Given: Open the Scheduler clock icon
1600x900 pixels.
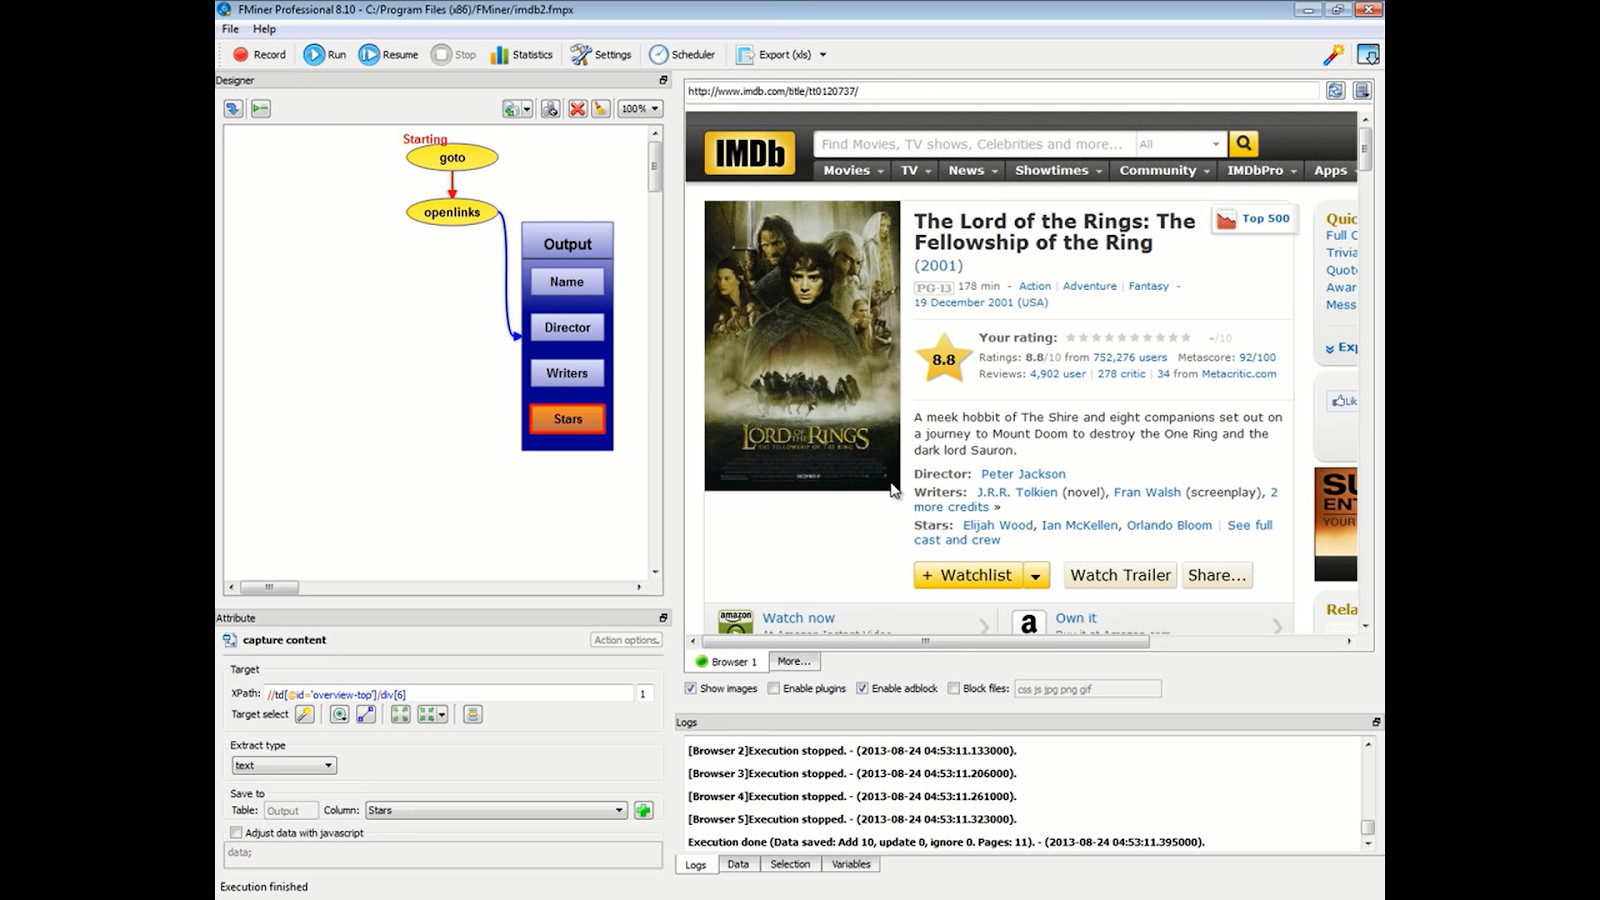Looking at the screenshot, I should pyautogui.click(x=658, y=55).
